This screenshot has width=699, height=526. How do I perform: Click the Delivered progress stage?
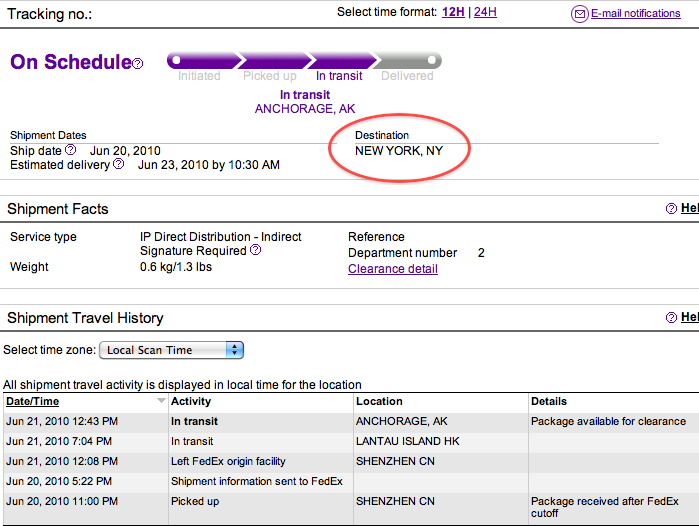pyautogui.click(x=407, y=76)
